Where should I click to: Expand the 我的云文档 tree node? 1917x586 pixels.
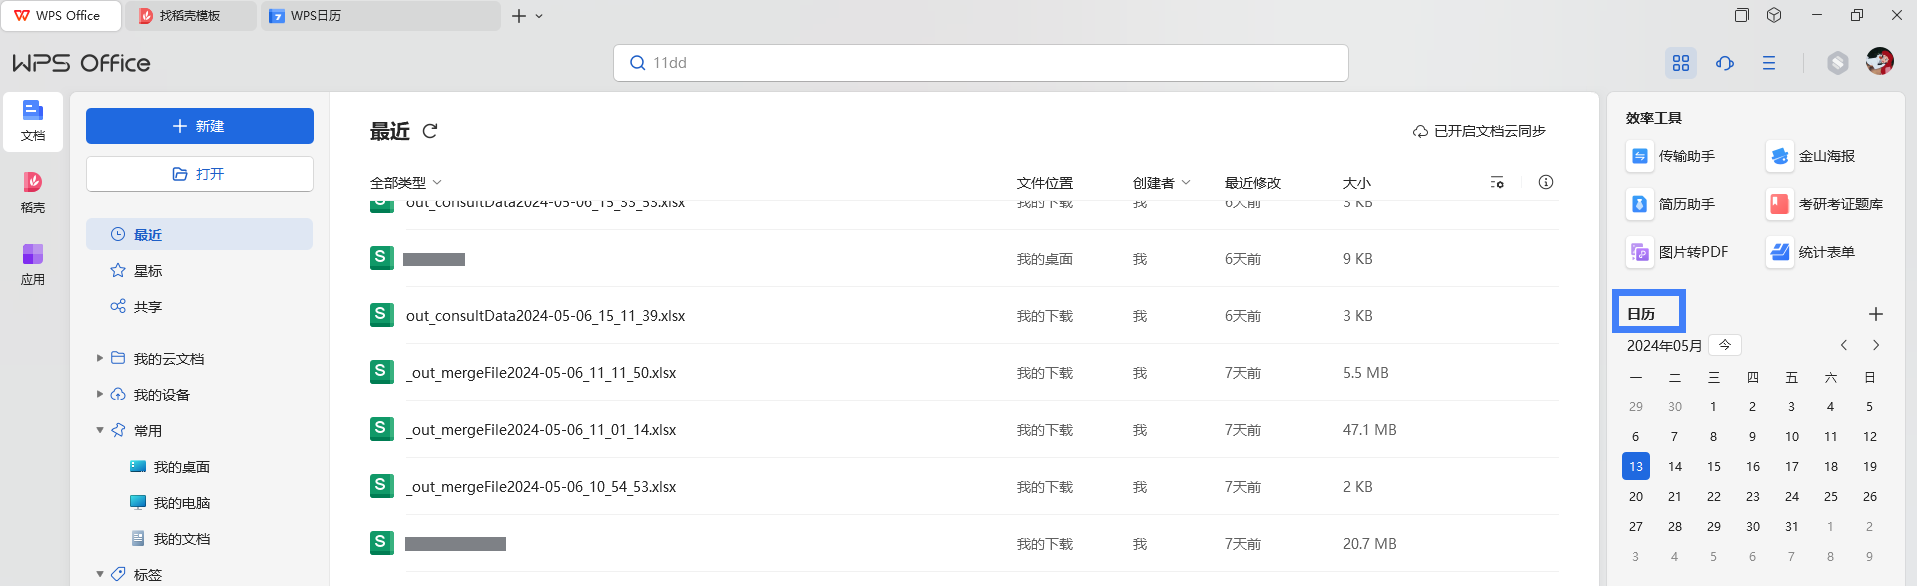pyautogui.click(x=100, y=358)
